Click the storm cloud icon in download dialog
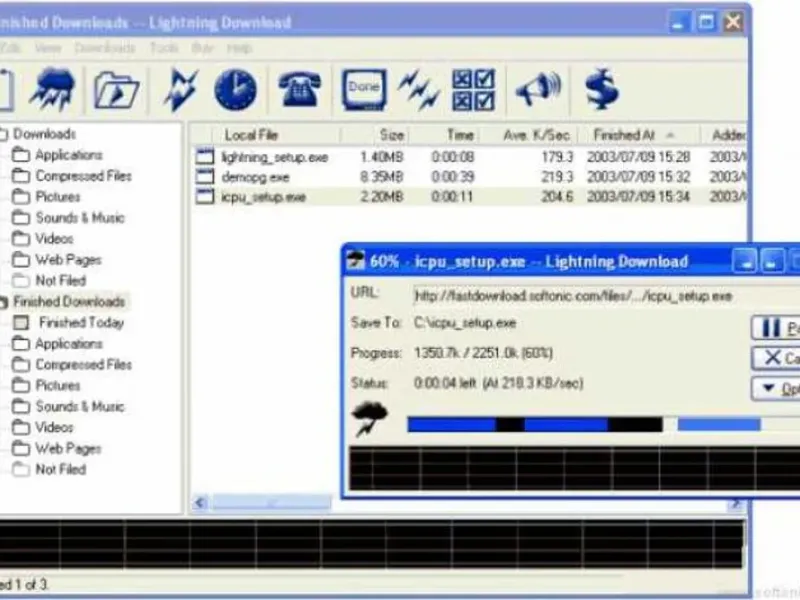 tap(370, 418)
